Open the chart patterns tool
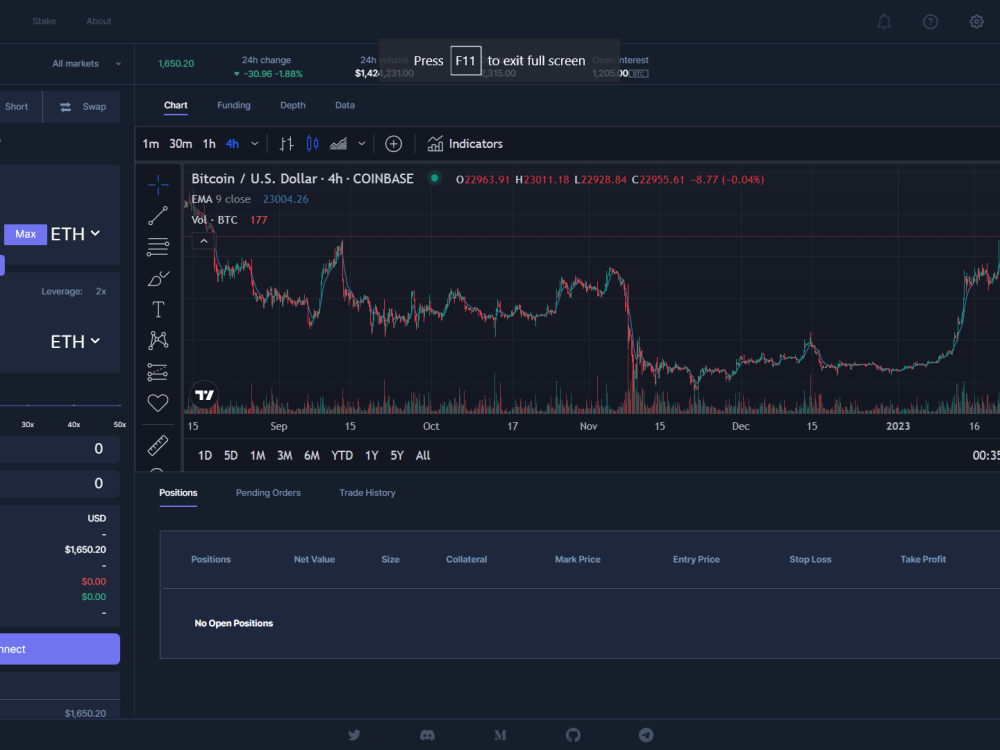Viewport: 1000px width, 750px height. click(158, 340)
